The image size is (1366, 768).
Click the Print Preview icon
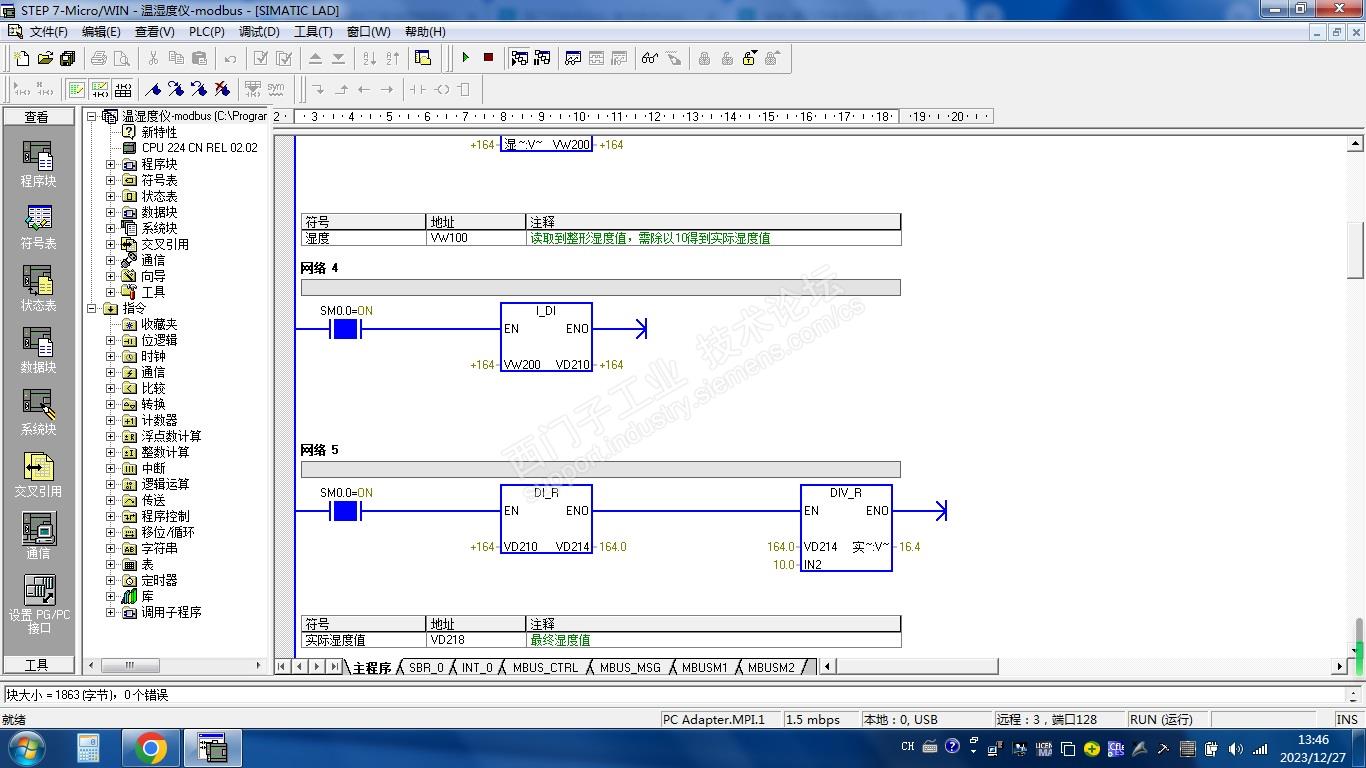pyautogui.click(x=122, y=58)
